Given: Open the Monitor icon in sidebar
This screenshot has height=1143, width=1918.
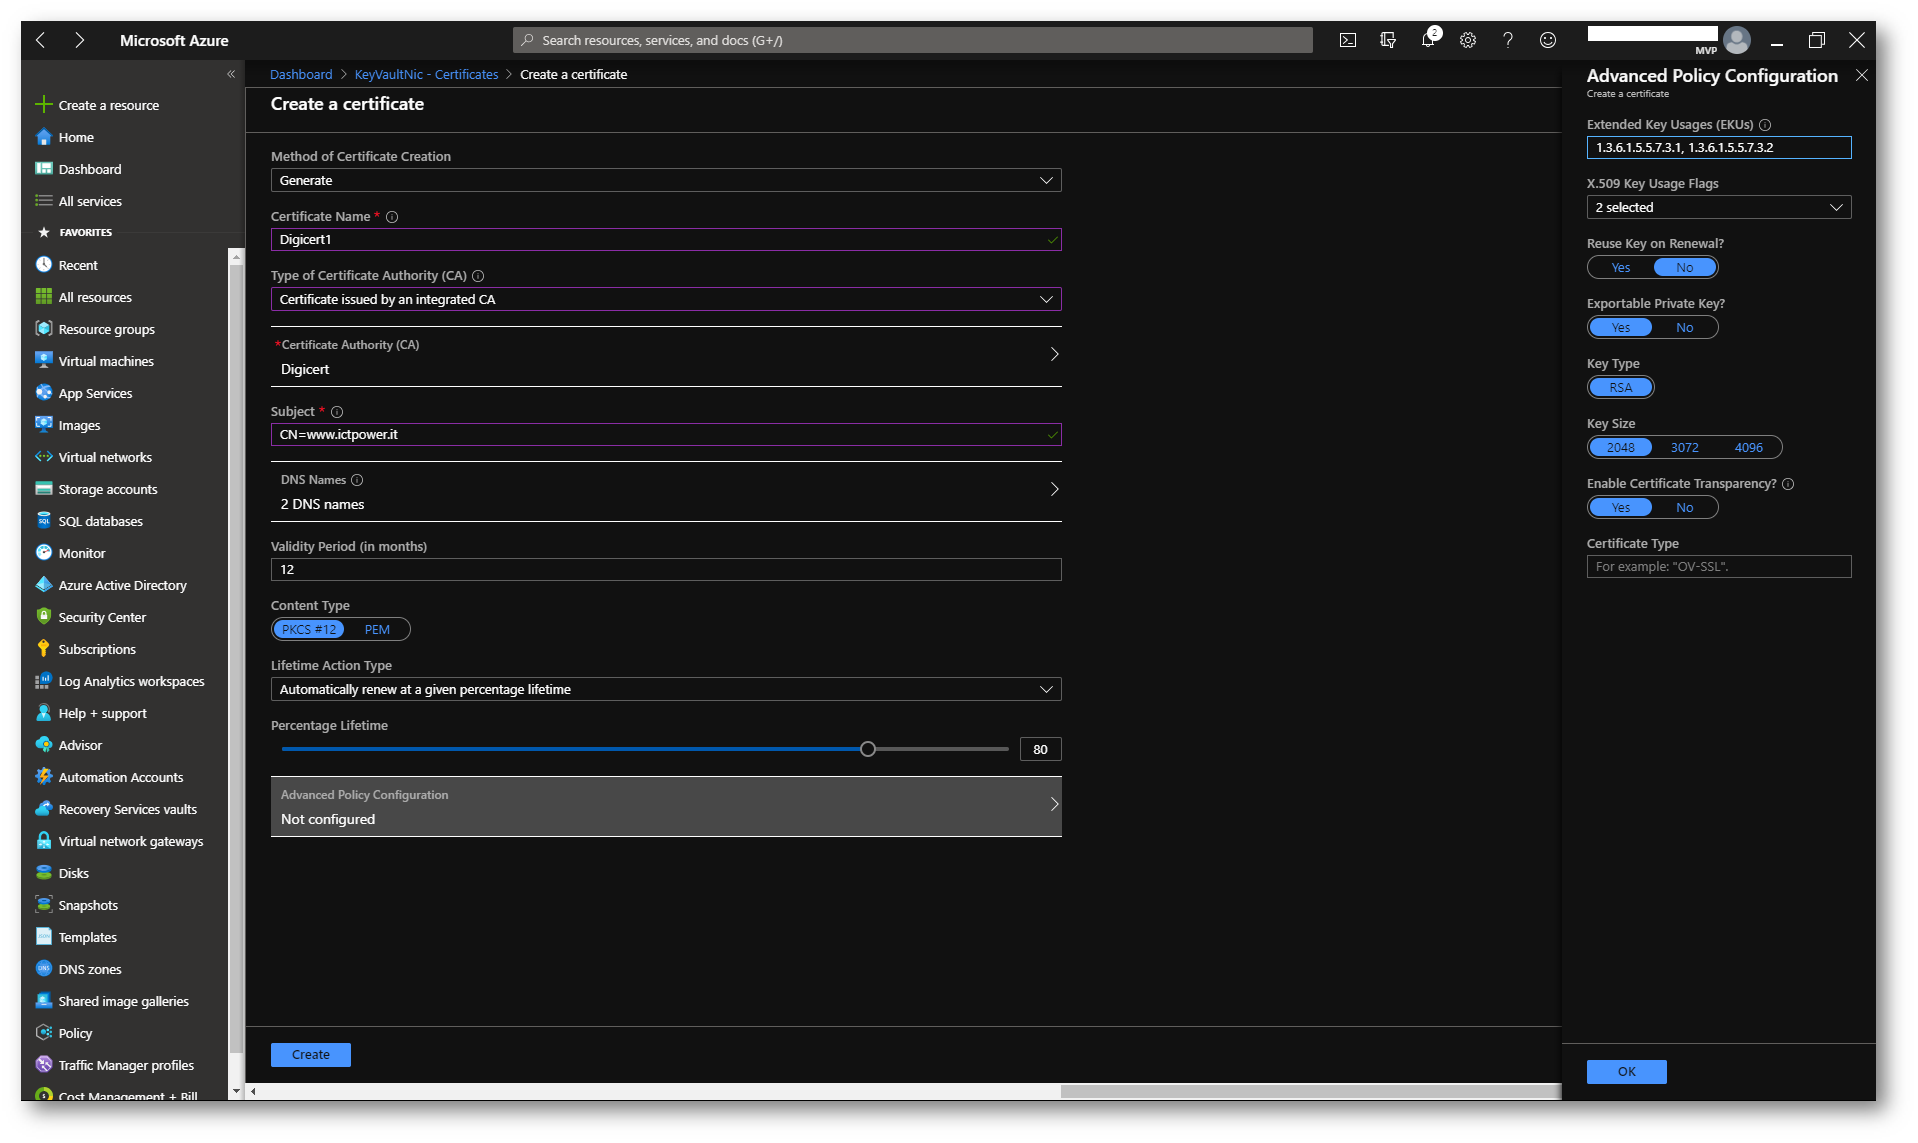Looking at the screenshot, I should pos(43,553).
